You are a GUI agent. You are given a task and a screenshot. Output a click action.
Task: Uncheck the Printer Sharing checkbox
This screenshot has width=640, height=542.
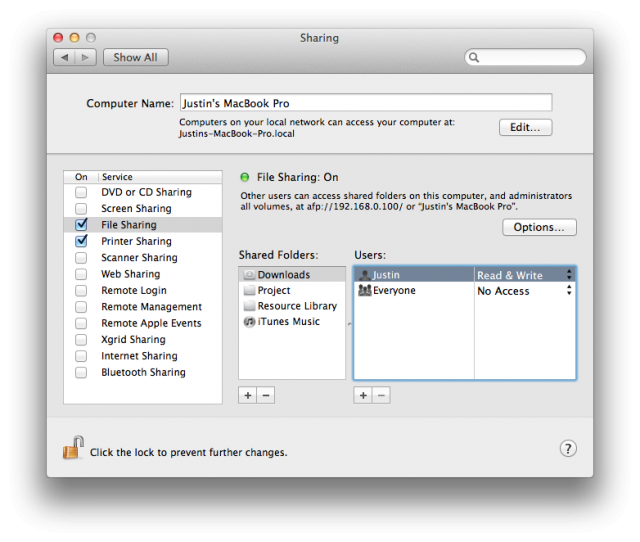pyautogui.click(x=81, y=241)
